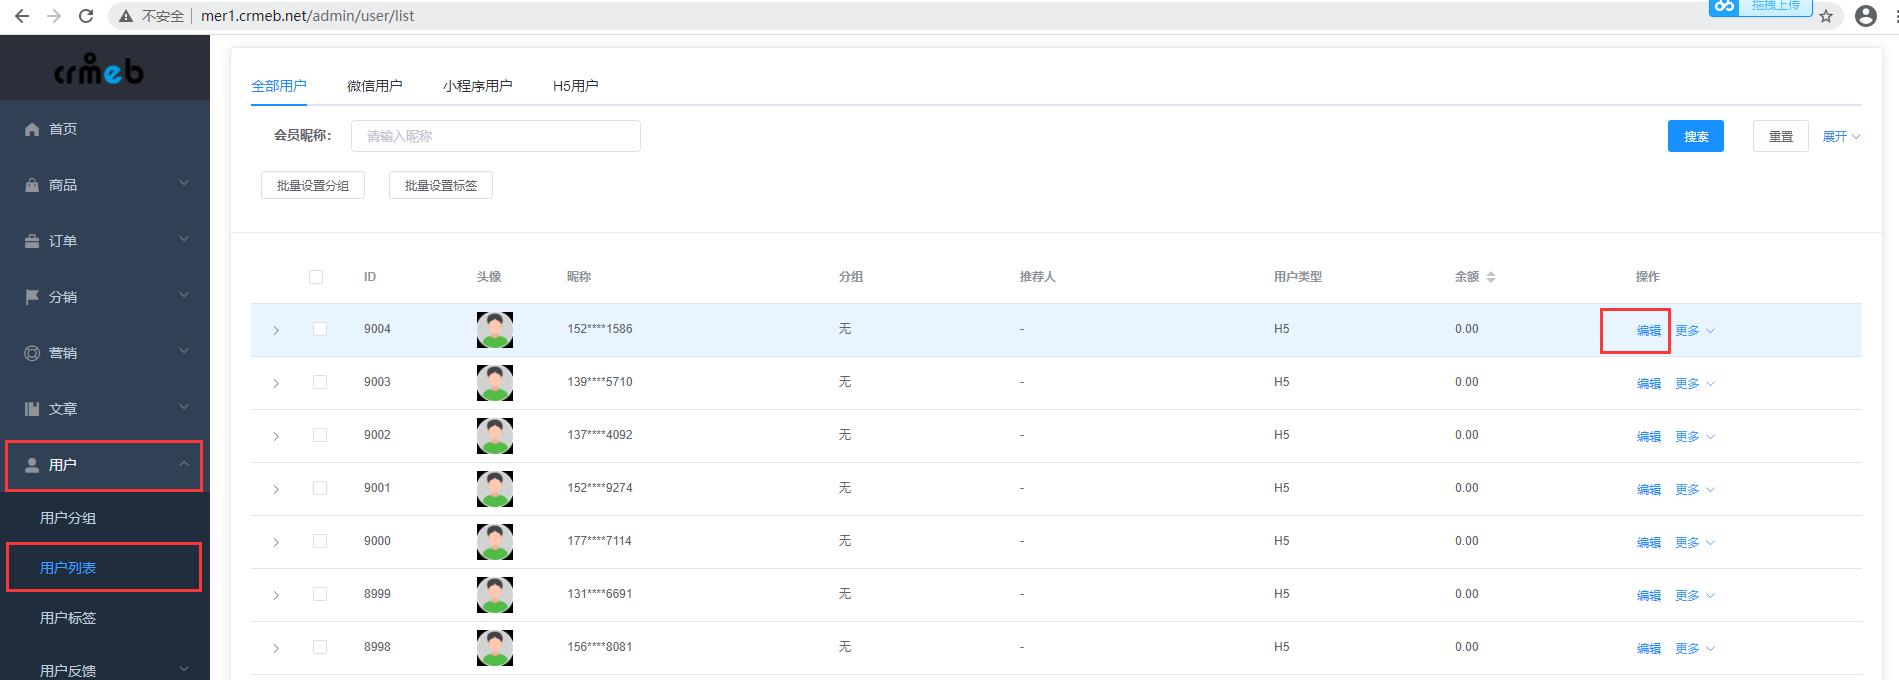The width and height of the screenshot is (1899, 680).
Task: Bookmark this page with the star icon
Action: pyautogui.click(x=1826, y=16)
